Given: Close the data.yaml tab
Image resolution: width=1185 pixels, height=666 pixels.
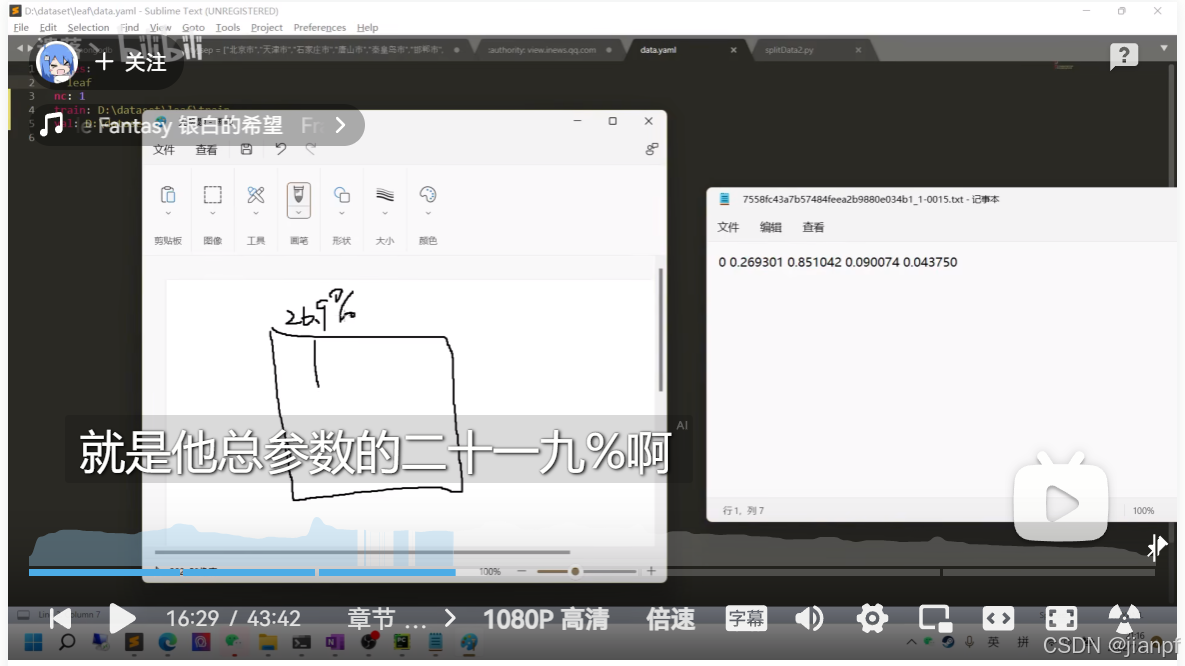Looking at the screenshot, I should coord(733,50).
